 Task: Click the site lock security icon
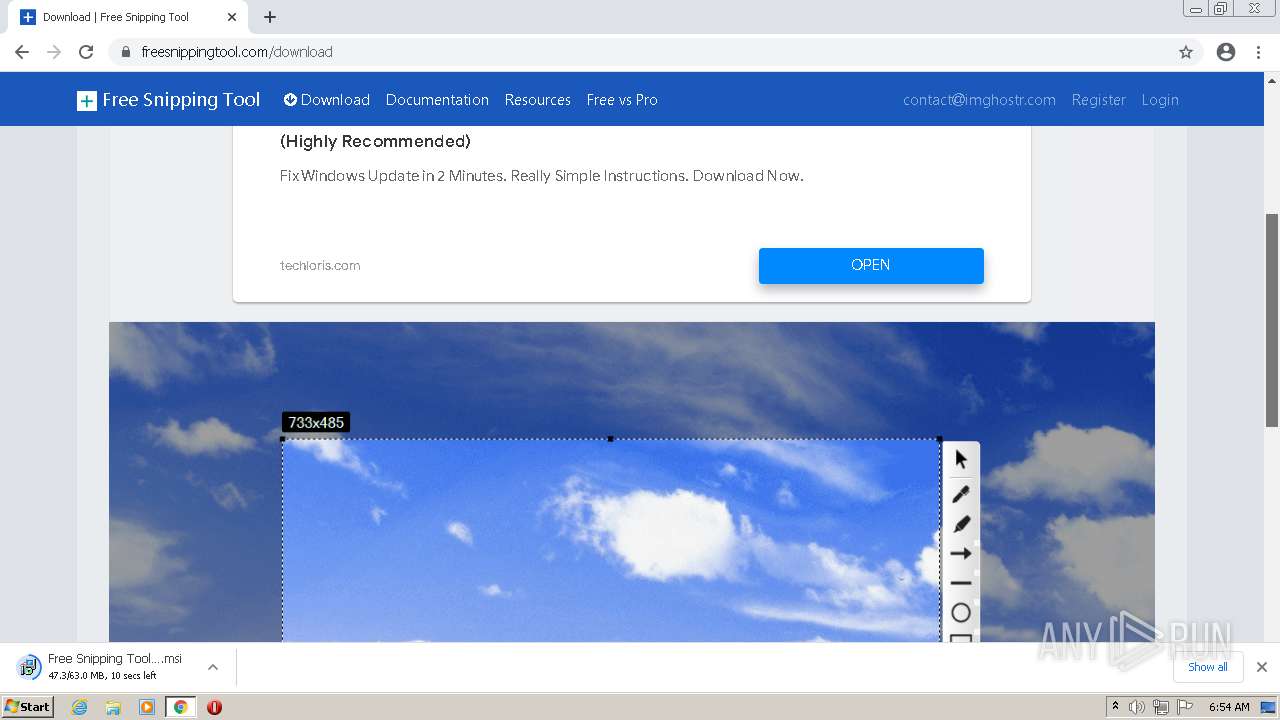click(126, 52)
